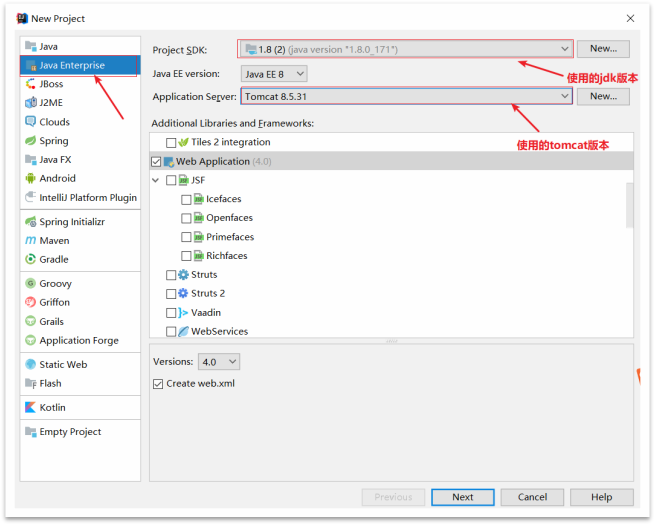Tick the Vaadin checkbox
Screen dimensions: 655x524
(171, 313)
